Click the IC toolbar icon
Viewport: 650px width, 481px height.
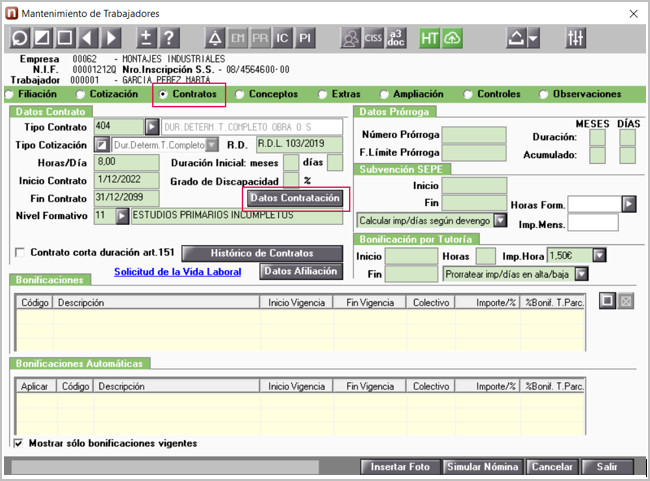coord(282,38)
